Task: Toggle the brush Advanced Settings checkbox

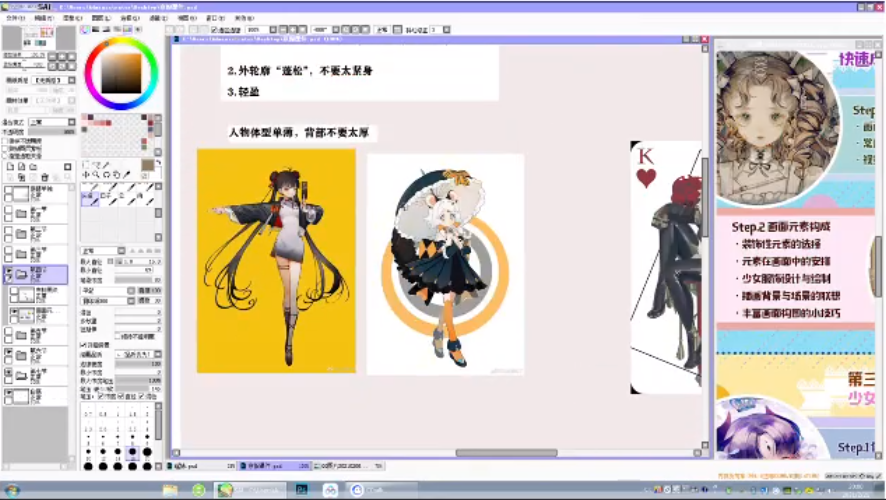Action: pyautogui.click(x=82, y=345)
